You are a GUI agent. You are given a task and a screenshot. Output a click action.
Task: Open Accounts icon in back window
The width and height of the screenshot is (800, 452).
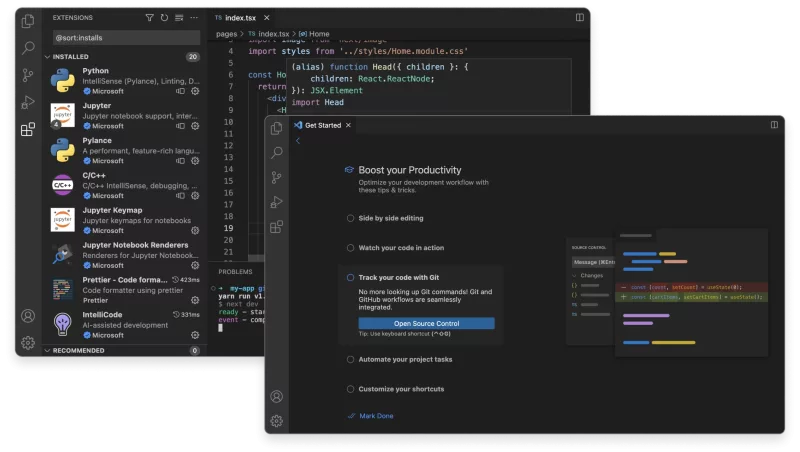[x=28, y=316]
